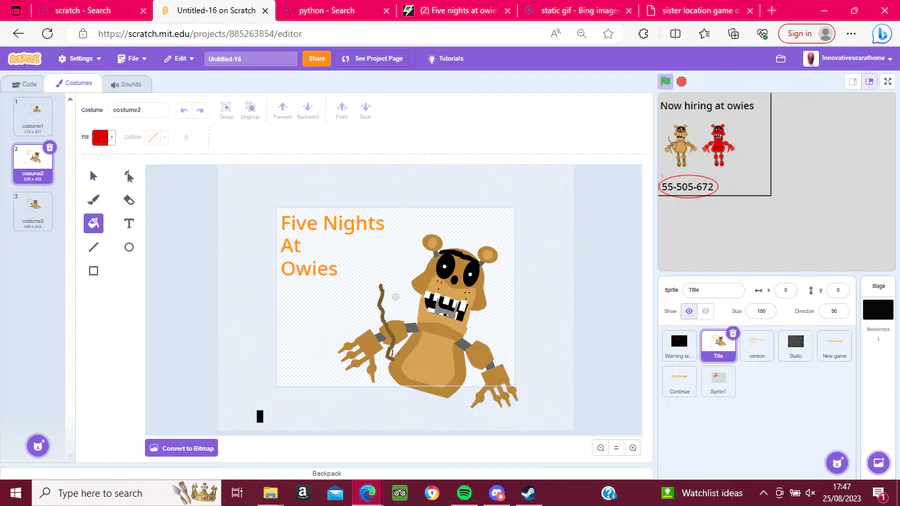The image size is (900, 506).
Task: Select the Reshape tool
Action: click(129, 176)
